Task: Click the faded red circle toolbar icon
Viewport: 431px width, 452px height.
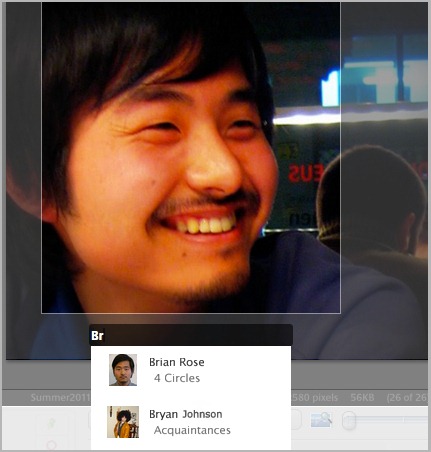Action: coord(51,445)
